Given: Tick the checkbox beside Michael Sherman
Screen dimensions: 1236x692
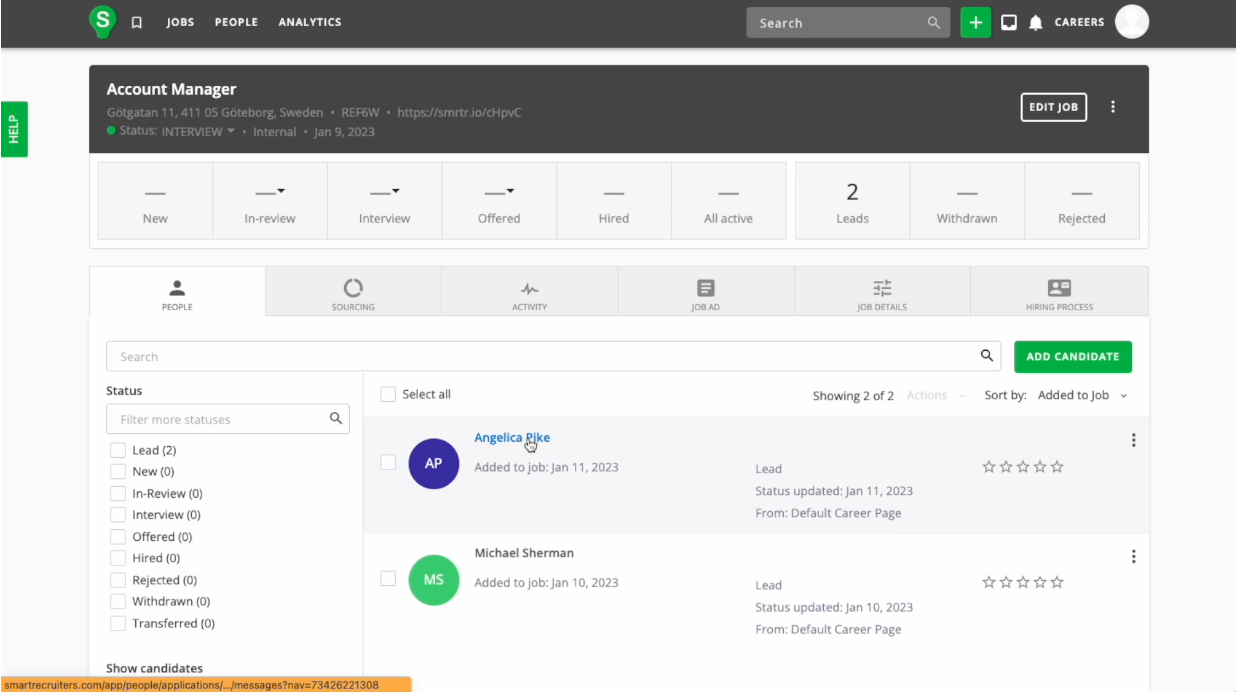Looking at the screenshot, I should click(x=388, y=578).
